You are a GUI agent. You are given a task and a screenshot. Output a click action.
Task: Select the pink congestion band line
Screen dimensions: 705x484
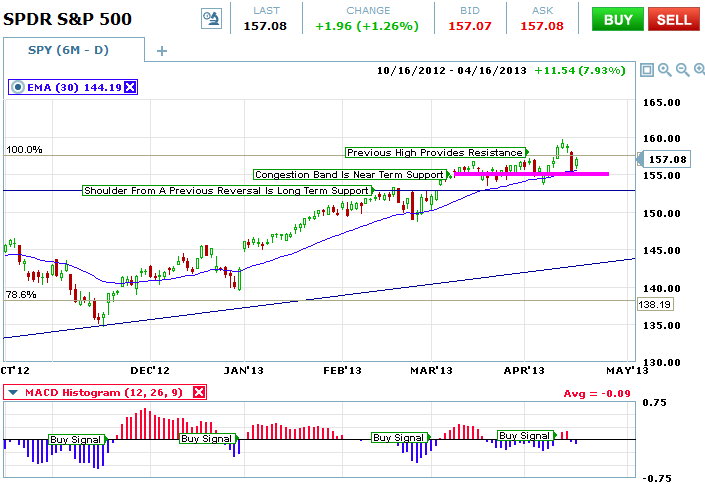531,174
